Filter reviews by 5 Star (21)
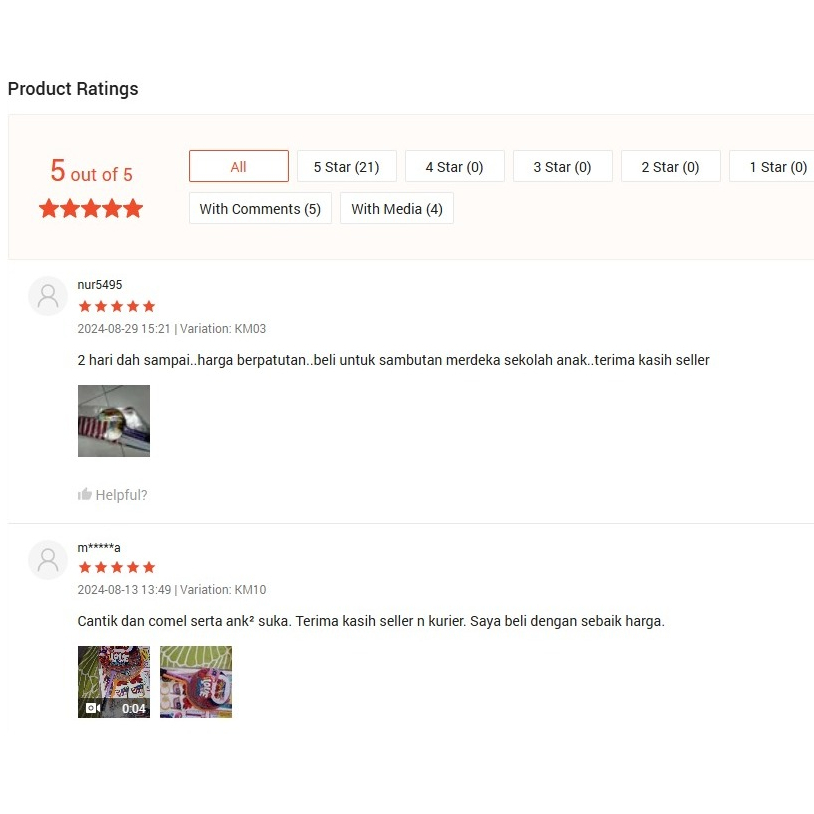This screenshot has height=814, width=814. [x=346, y=167]
